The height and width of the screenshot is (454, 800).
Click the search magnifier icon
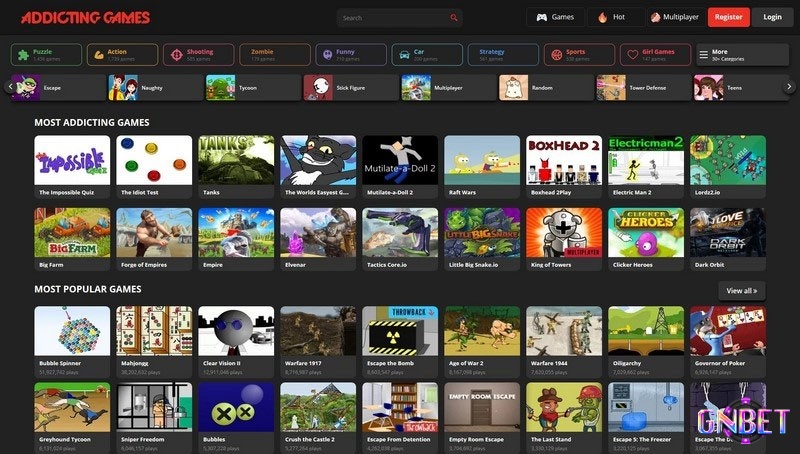click(454, 18)
